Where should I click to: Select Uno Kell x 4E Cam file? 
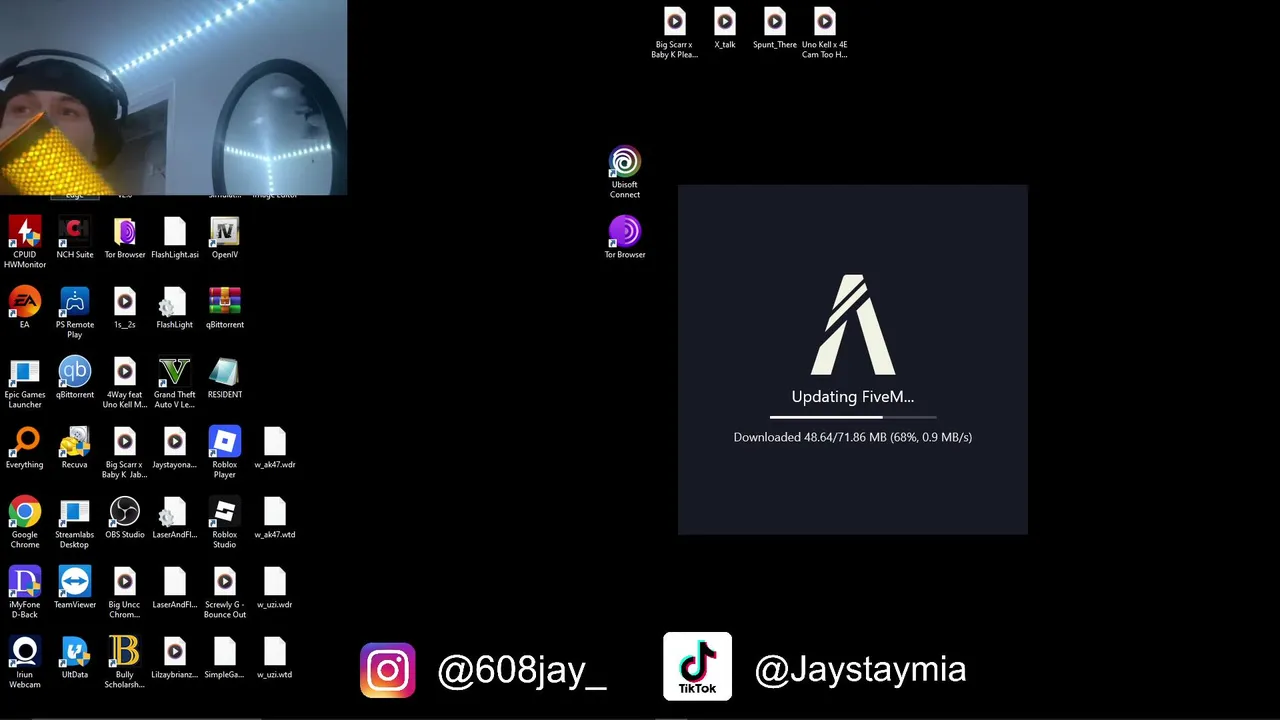pos(825,32)
